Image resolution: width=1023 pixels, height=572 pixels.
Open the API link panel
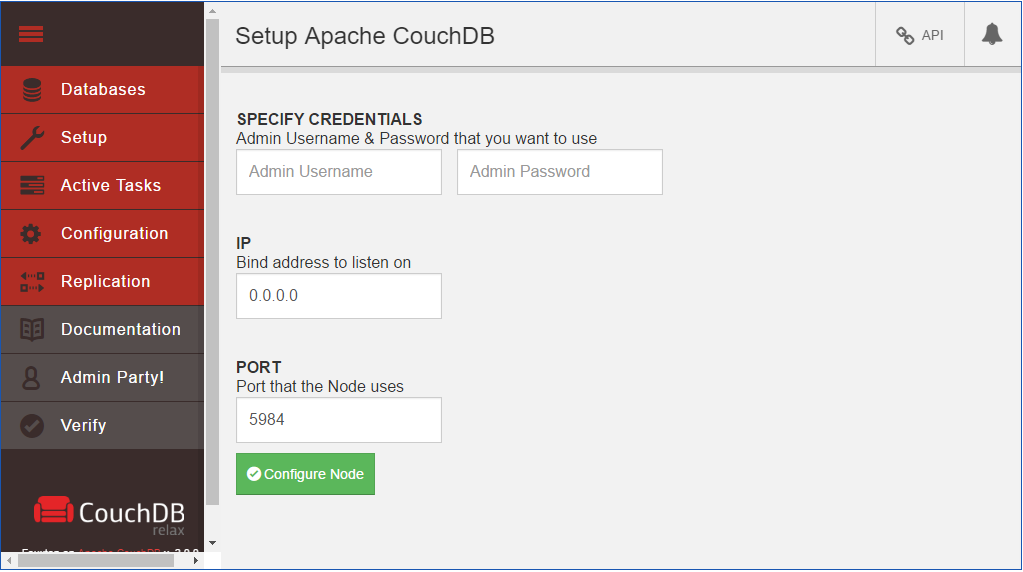coord(920,35)
